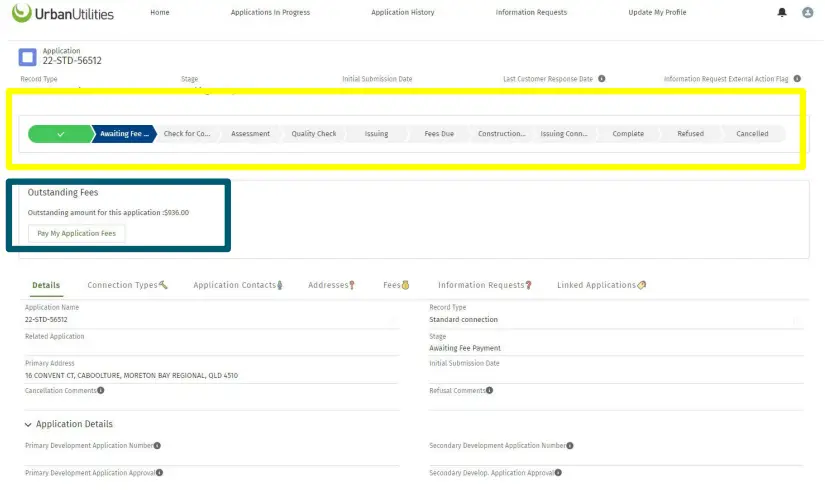
Task: Click the Outstanding Fees heading
Action: pos(63,192)
